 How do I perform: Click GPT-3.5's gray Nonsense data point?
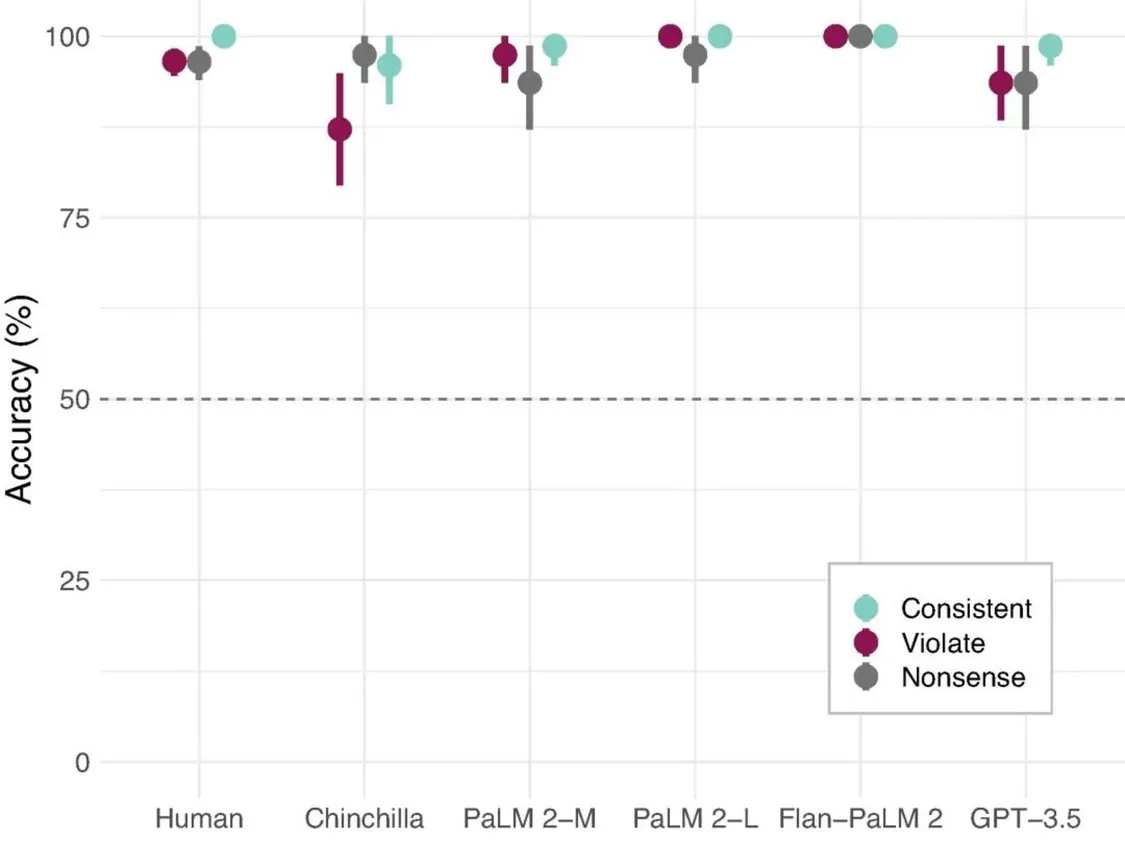[x=1025, y=83]
